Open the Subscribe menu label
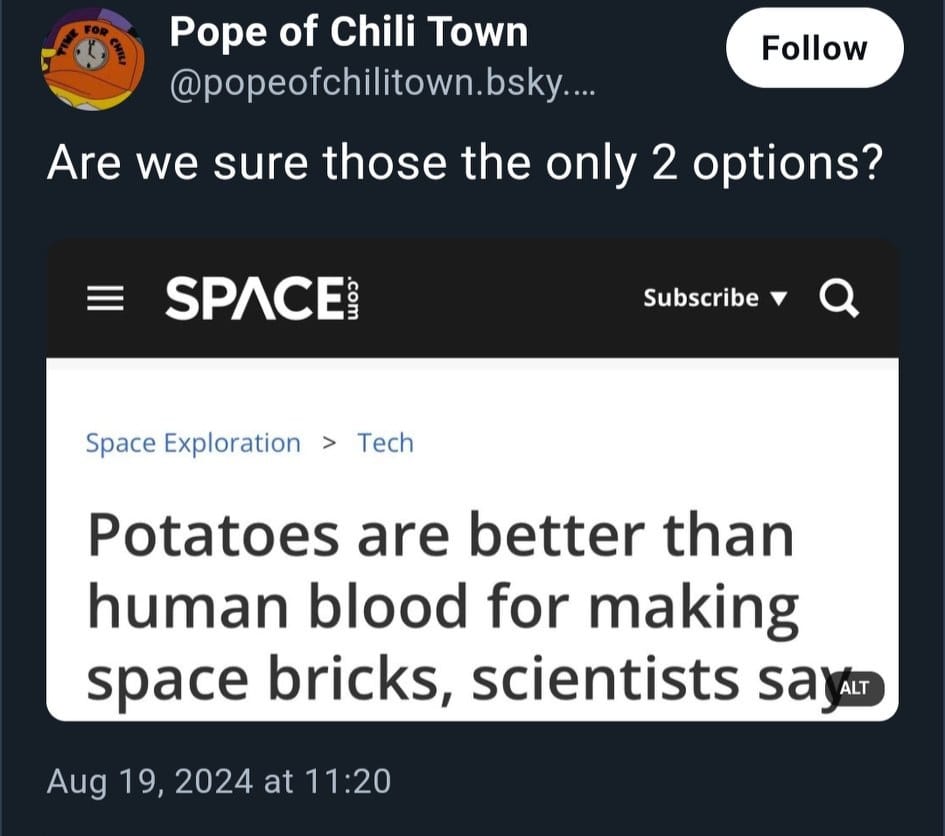The width and height of the screenshot is (945, 836). click(x=701, y=298)
